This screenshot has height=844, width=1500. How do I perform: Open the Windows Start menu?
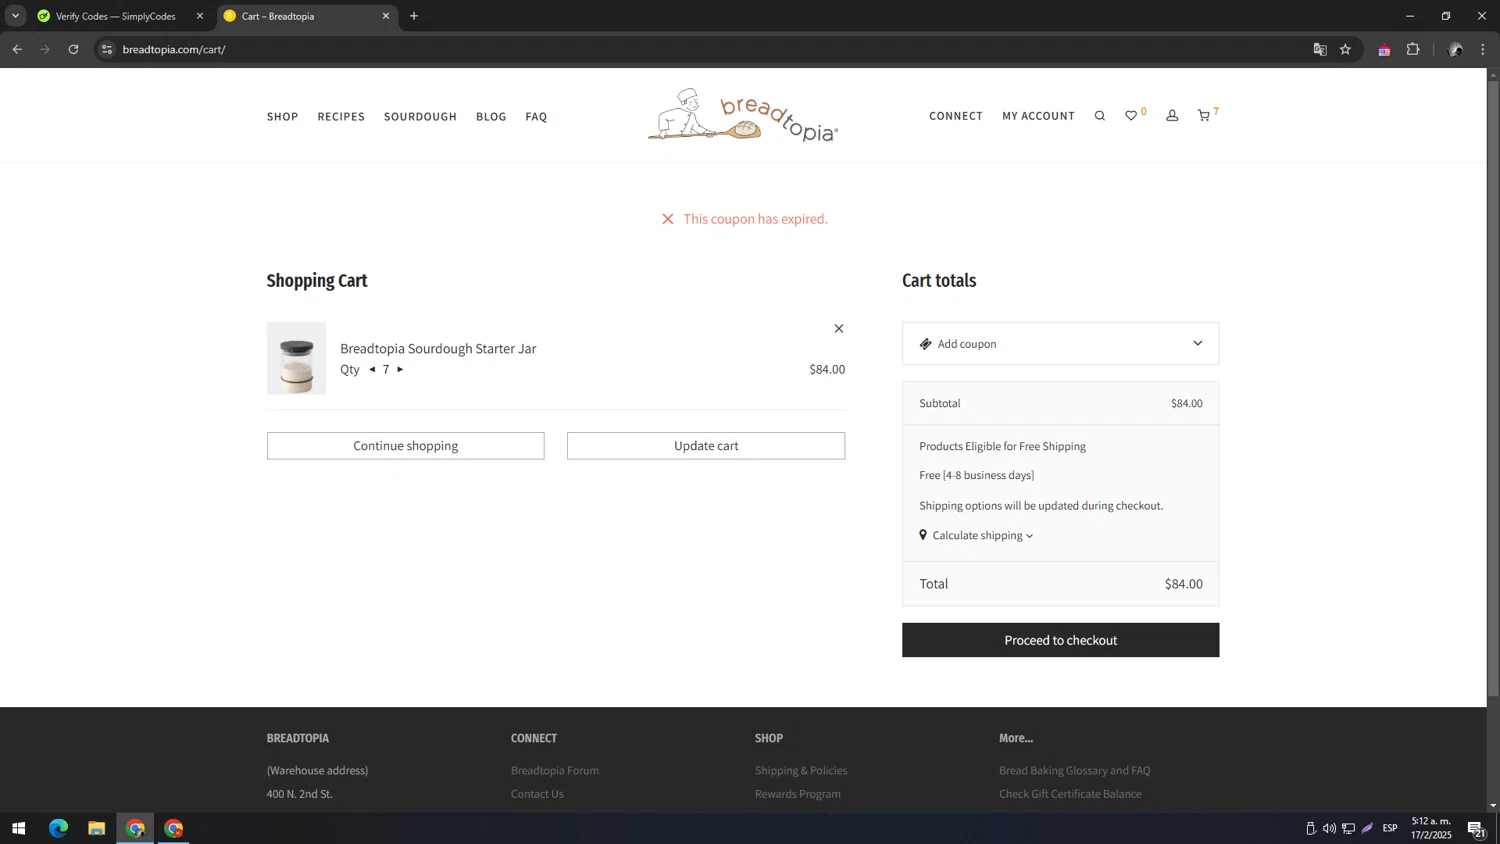click(18, 828)
